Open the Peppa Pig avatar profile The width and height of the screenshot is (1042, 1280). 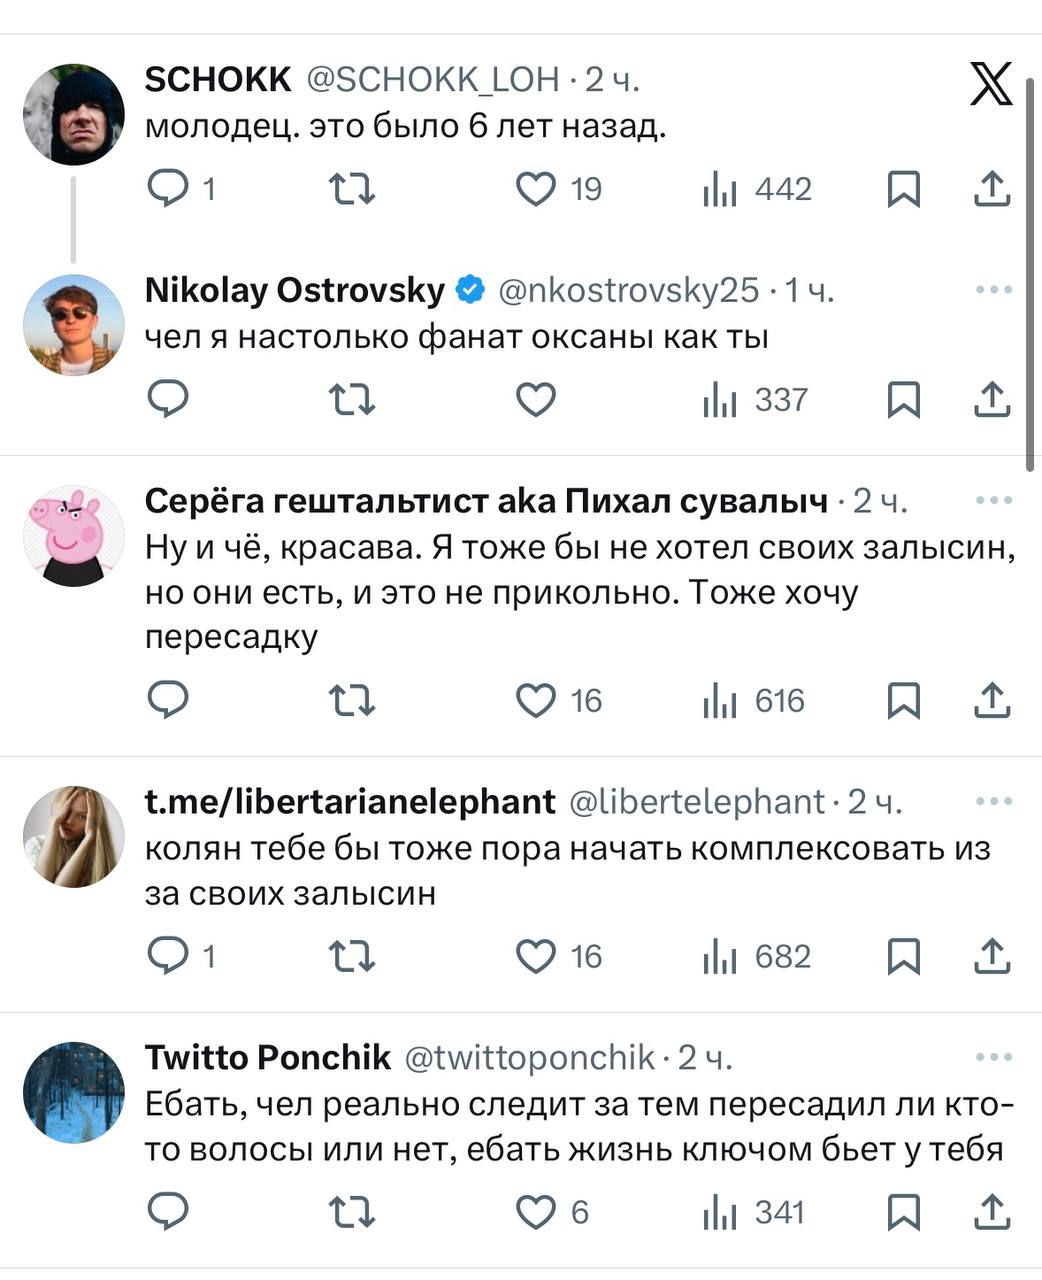point(73,535)
